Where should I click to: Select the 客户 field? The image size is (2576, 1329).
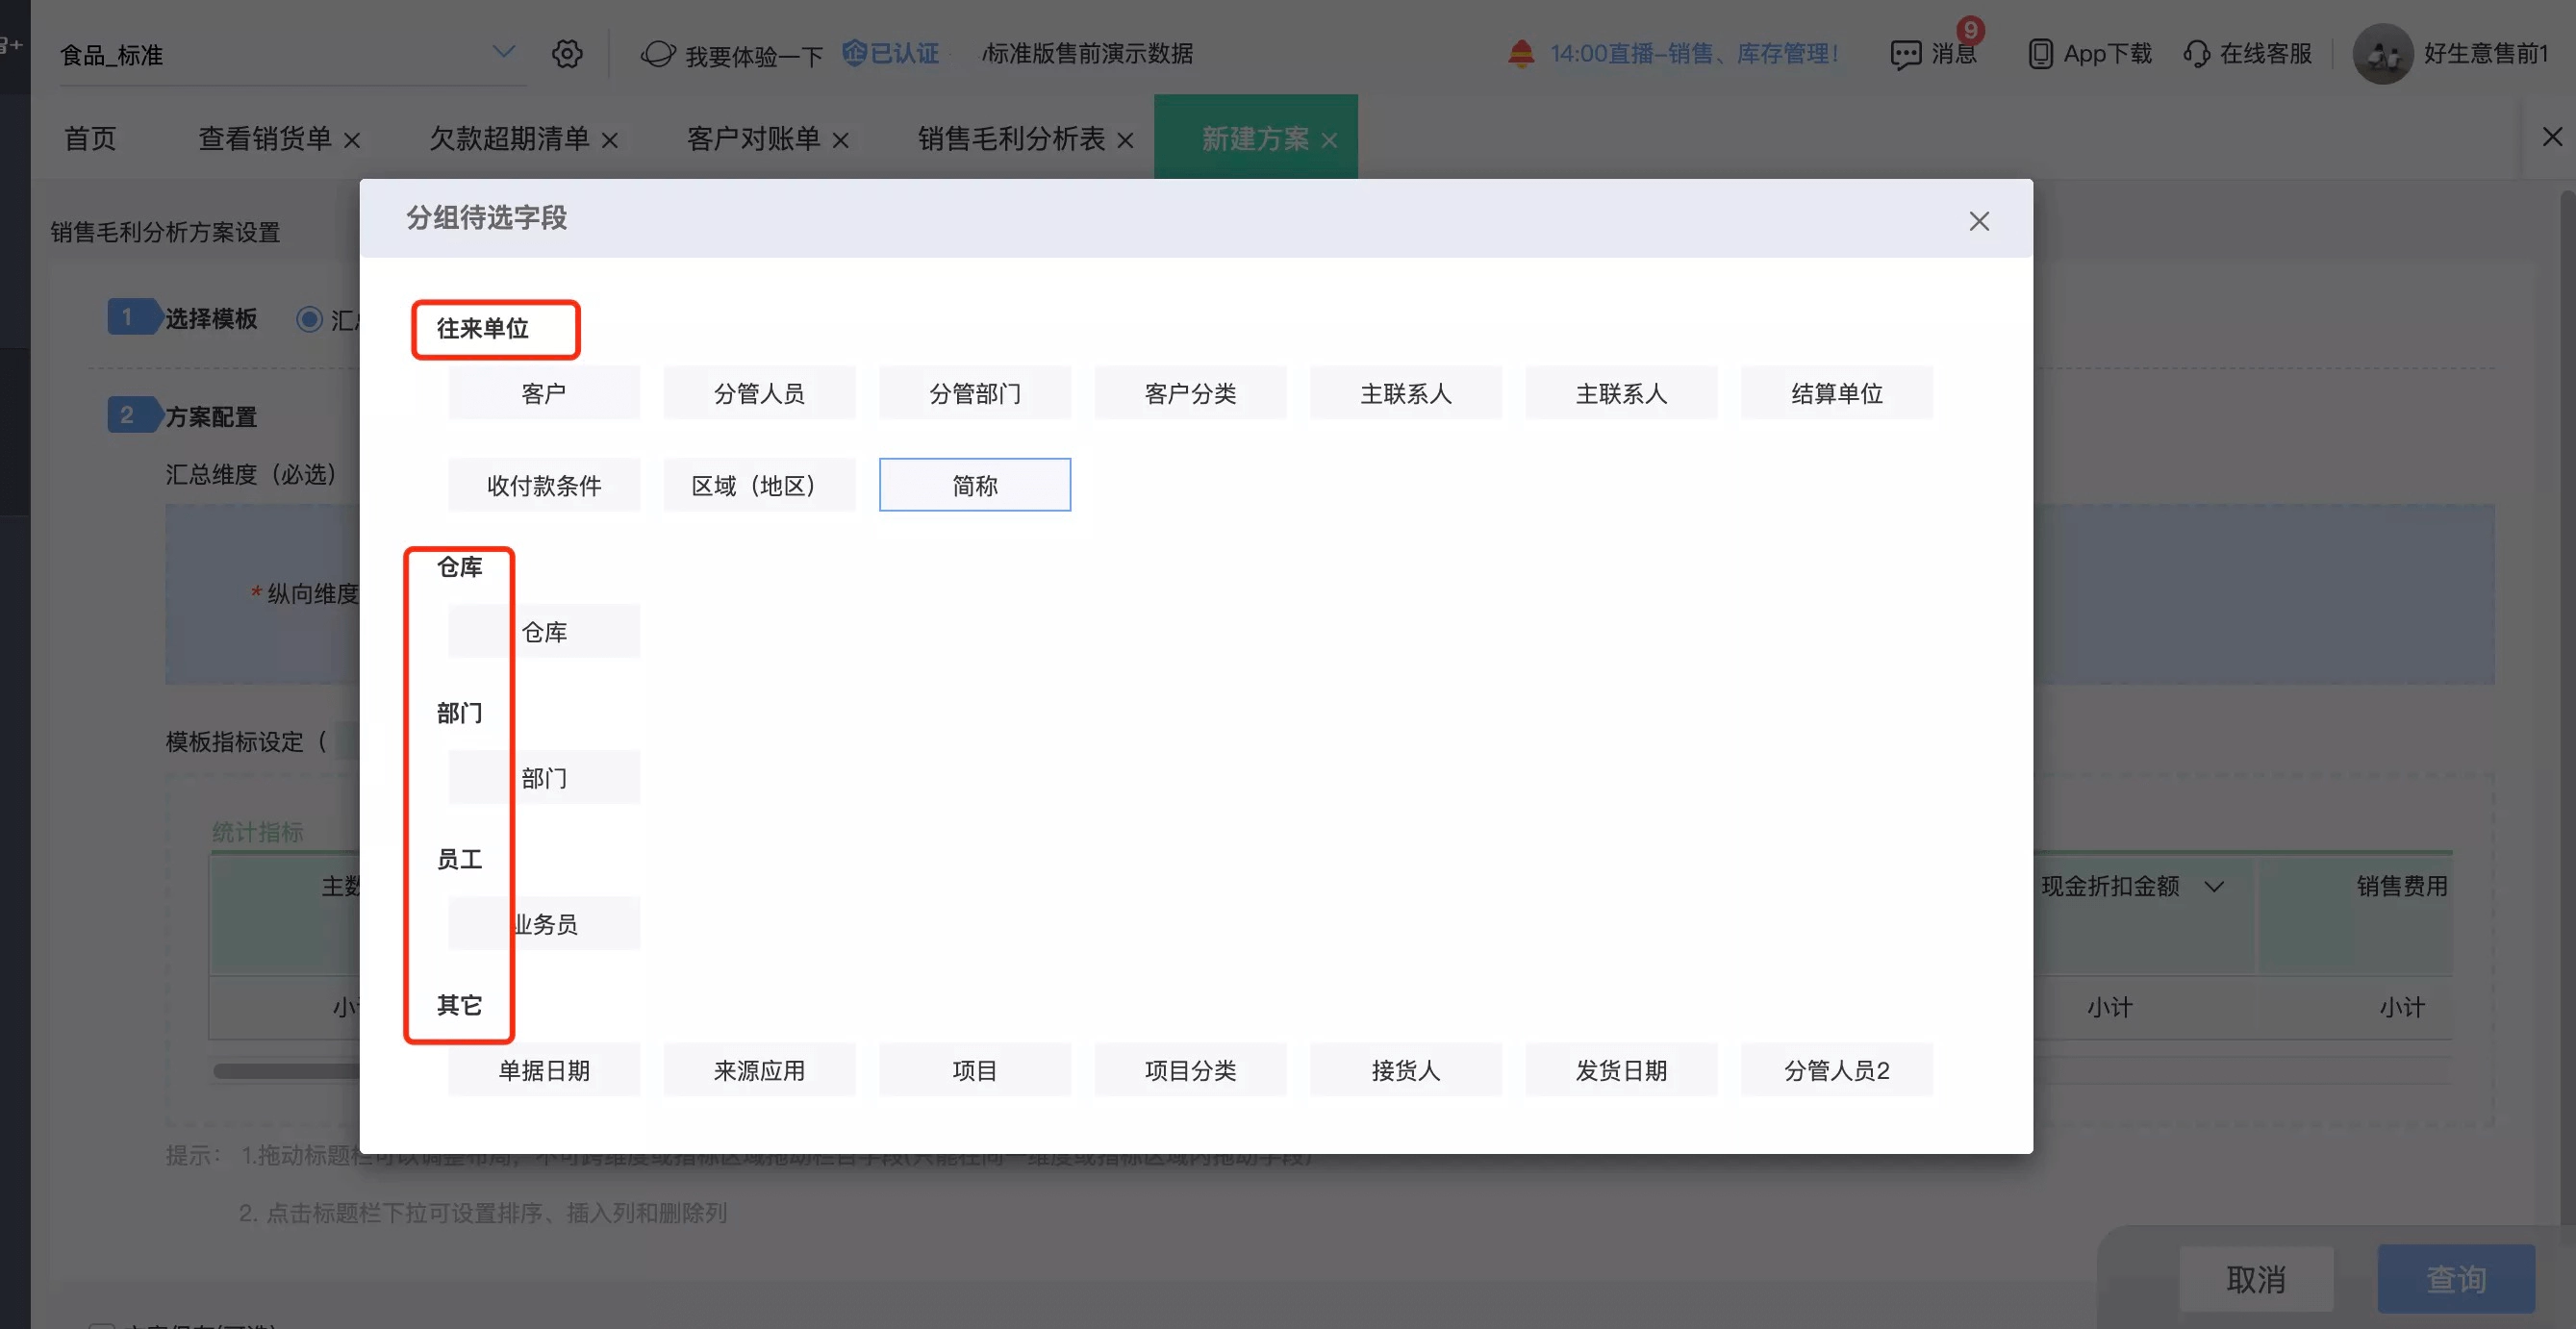pos(544,393)
